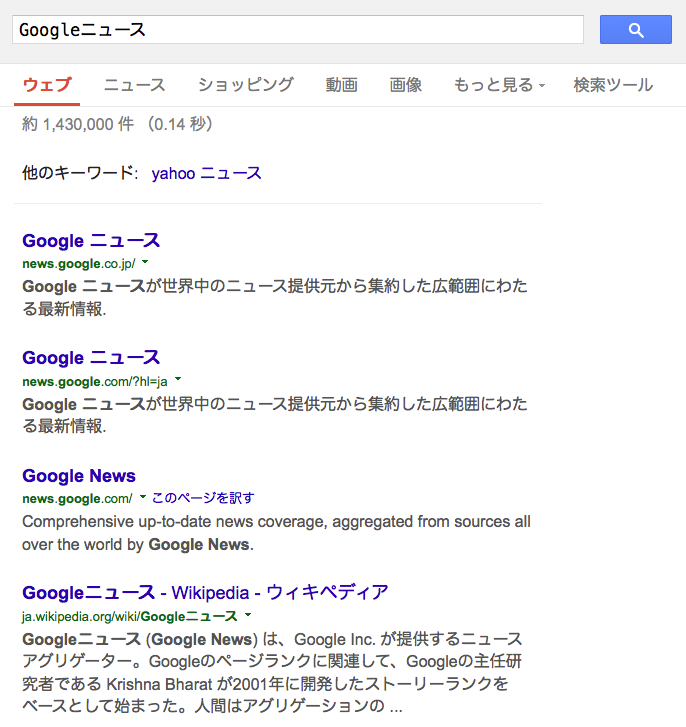This screenshot has width=686, height=727.
Task: Select the ショッピング tab
Action: pos(246,85)
